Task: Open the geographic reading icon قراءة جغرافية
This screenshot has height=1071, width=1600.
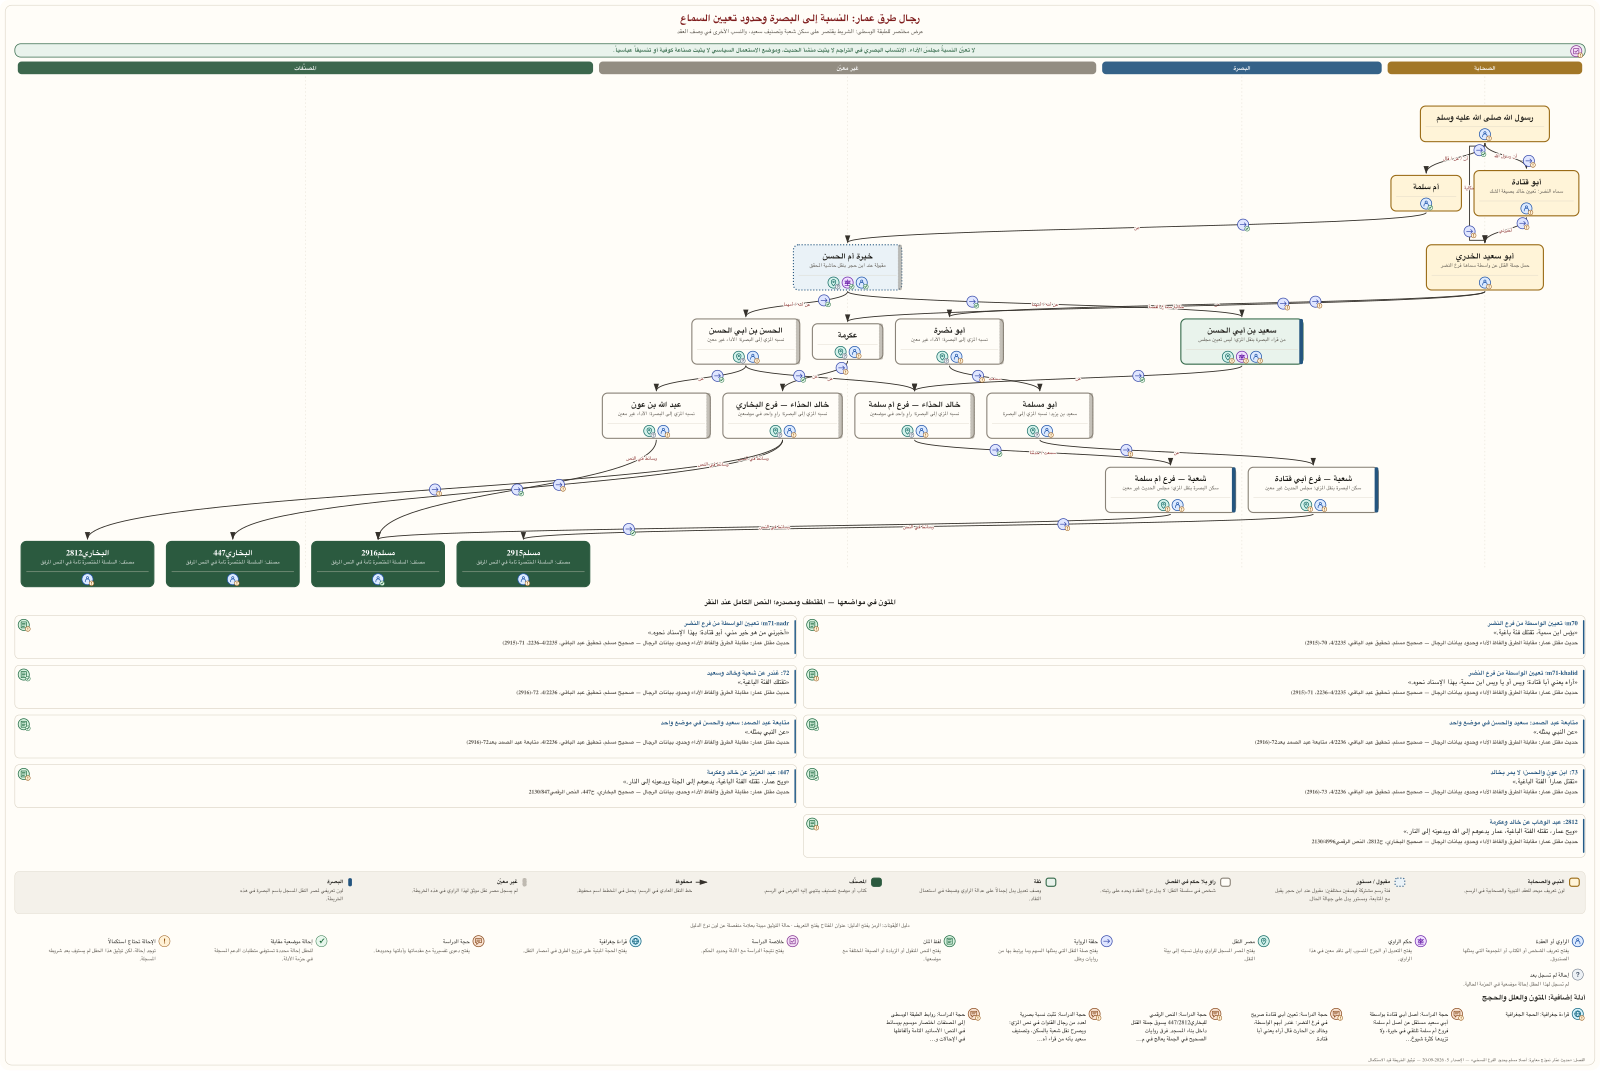Action: [1577, 1014]
